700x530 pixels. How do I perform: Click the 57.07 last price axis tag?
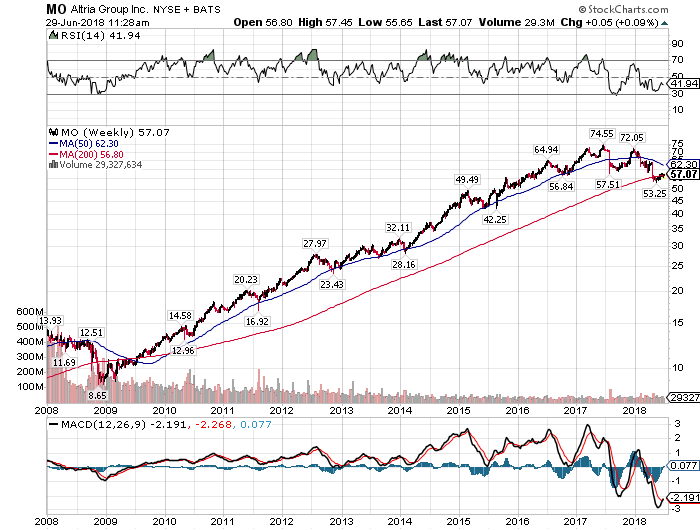684,174
